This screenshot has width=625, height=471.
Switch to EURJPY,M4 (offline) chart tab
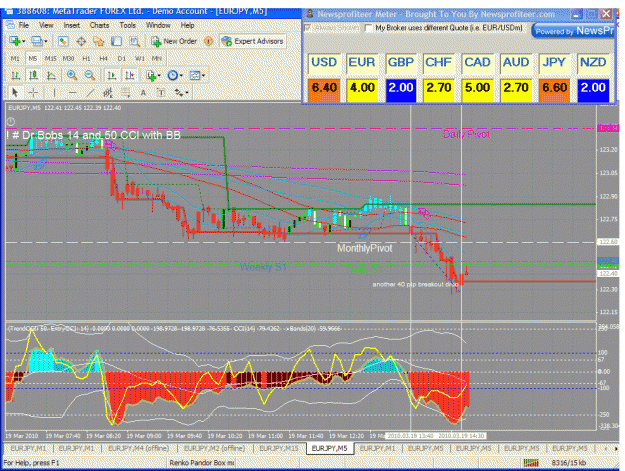[x=138, y=449]
